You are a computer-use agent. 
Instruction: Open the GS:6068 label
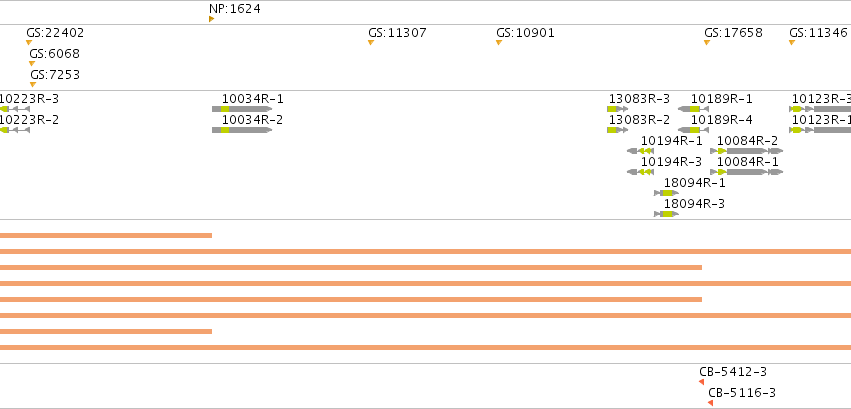(54, 54)
